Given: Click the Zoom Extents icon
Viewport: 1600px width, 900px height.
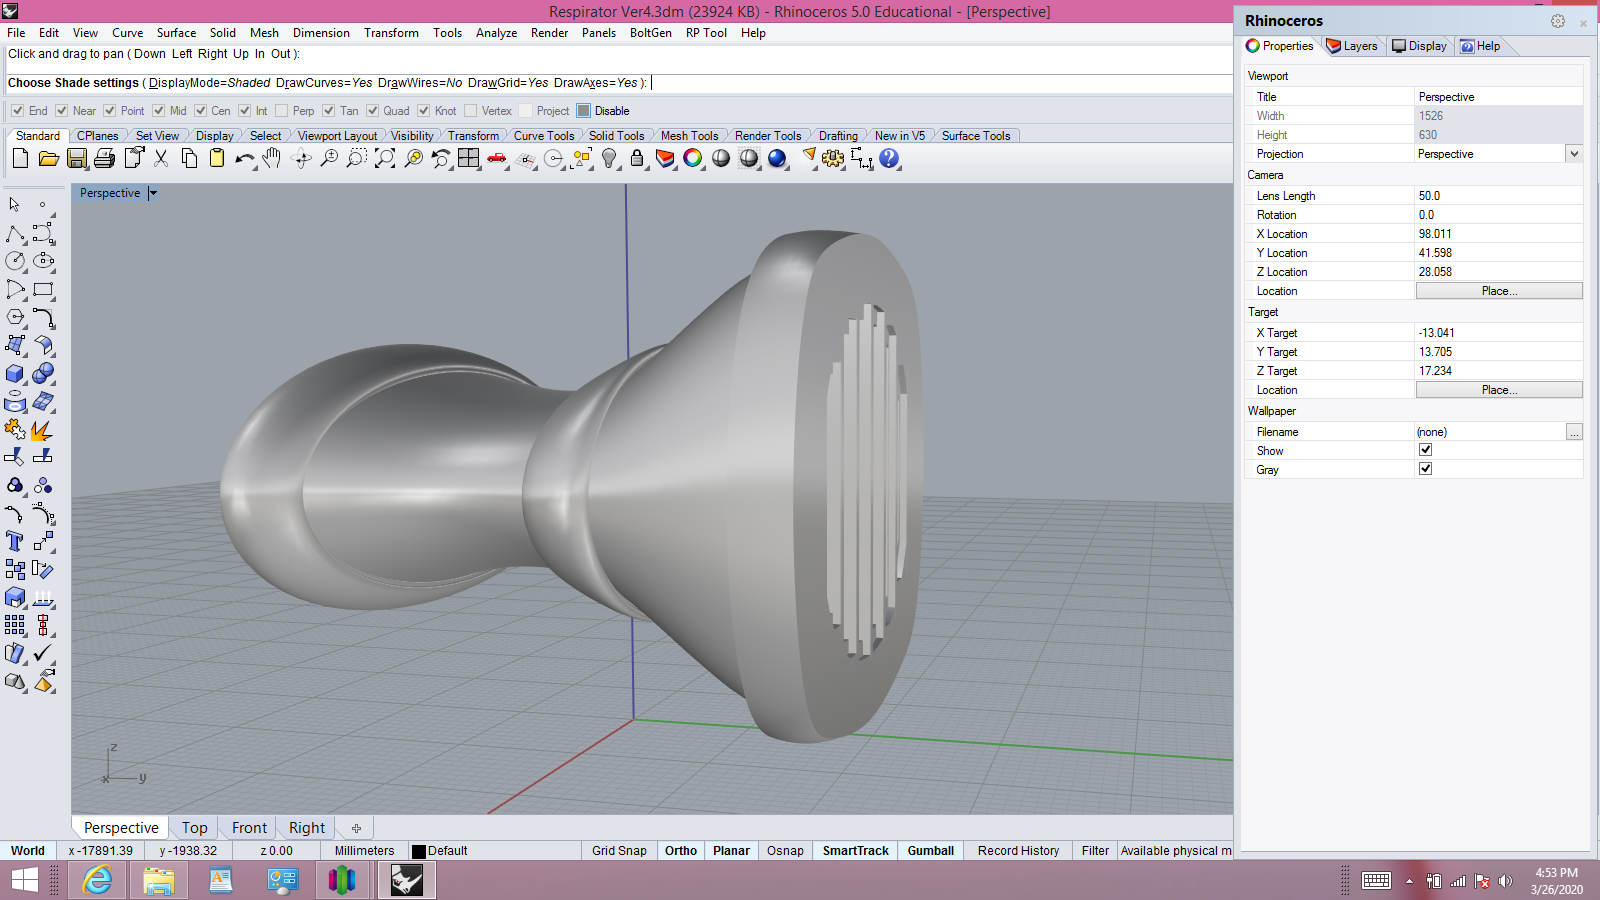Looking at the screenshot, I should 385,158.
